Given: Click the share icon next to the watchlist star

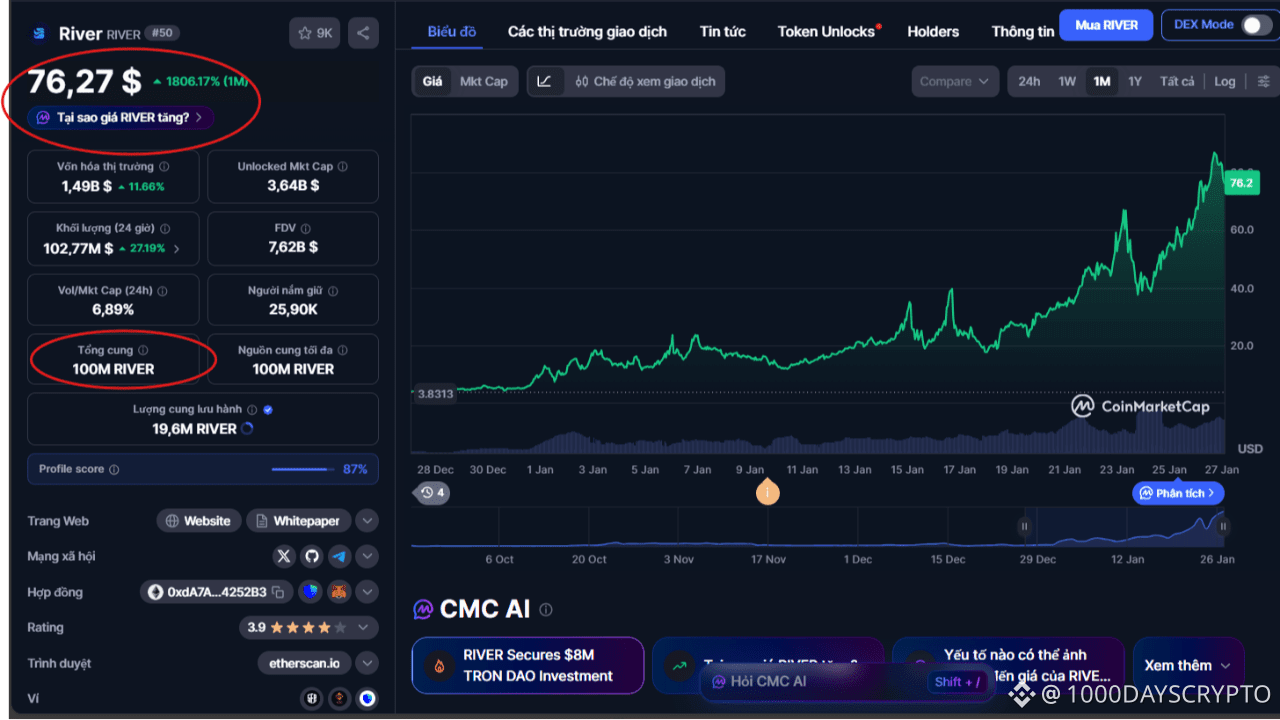Looking at the screenshot, I should coord(362,32).
